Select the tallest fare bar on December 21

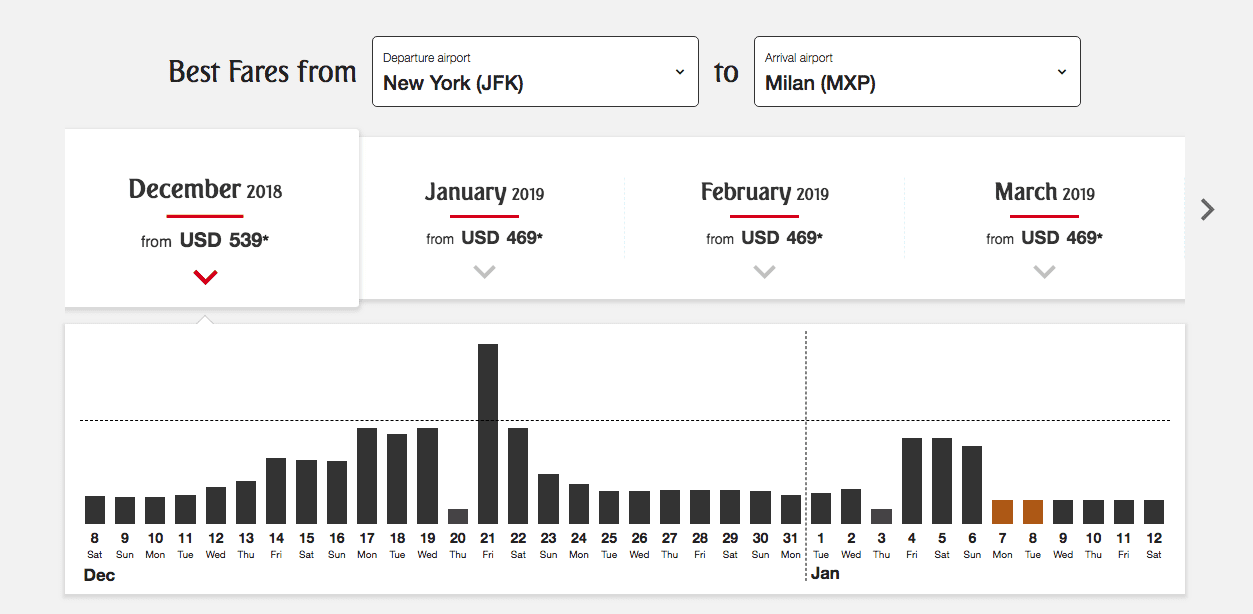(488, 433)
